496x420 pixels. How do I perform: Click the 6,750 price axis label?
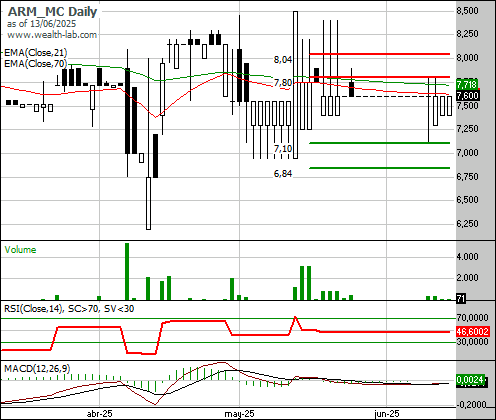pyautogui.click(x=467, y=176)
